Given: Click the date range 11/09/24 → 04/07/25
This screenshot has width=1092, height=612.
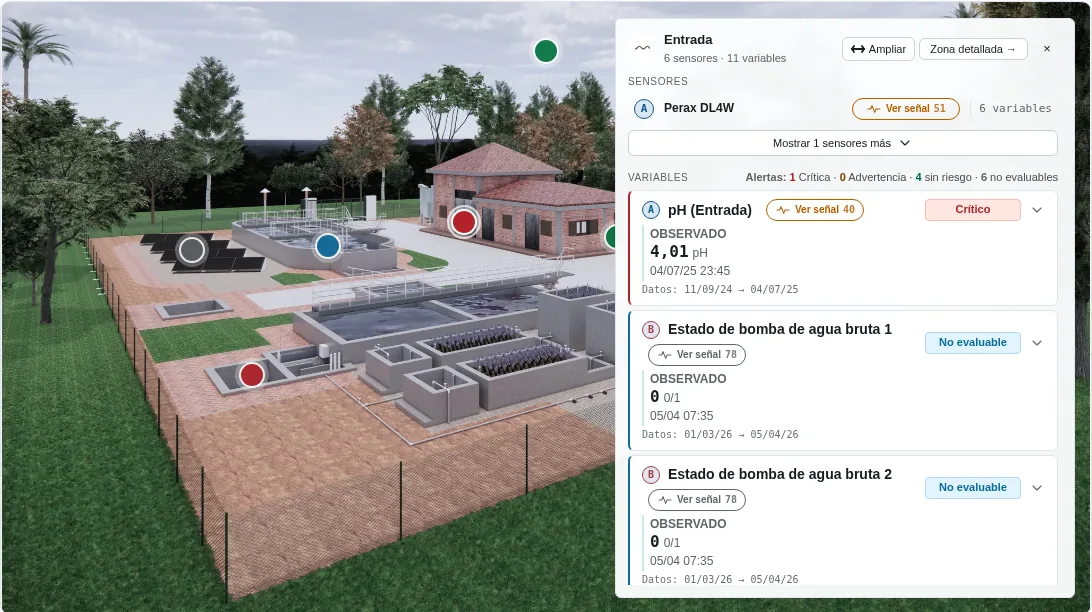Looking at the screenshot, I should [x=741, y=290].
